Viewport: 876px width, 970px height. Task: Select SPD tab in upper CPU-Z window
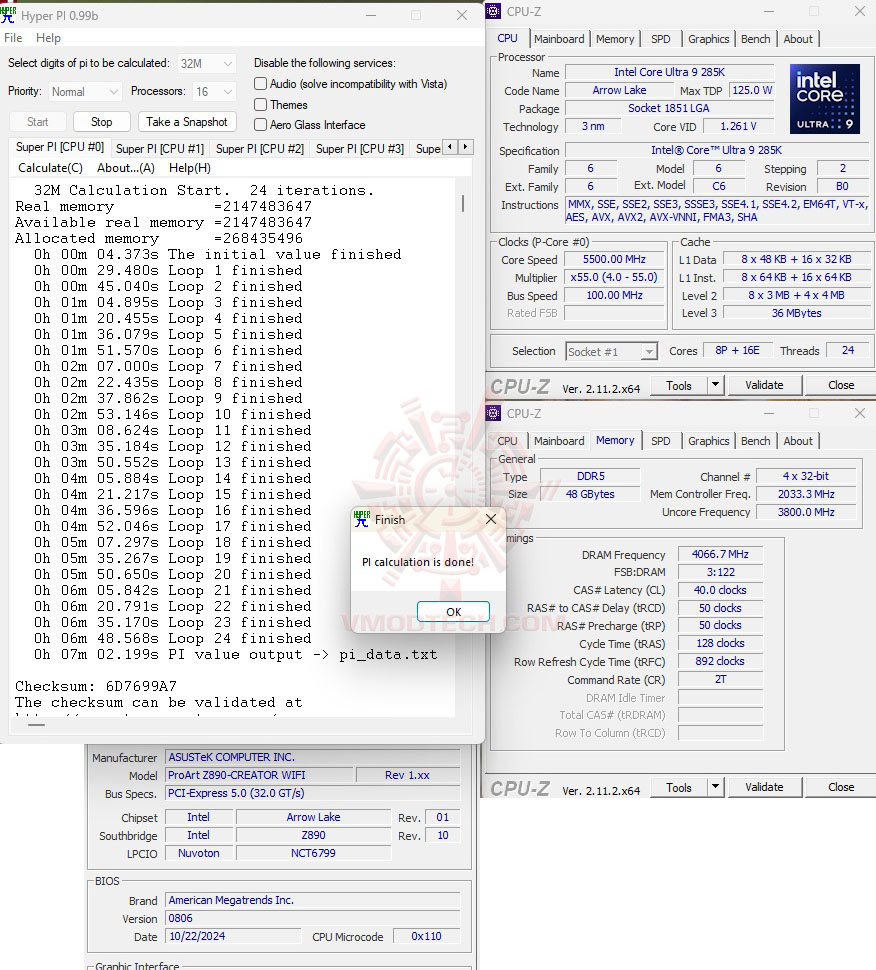[x=661, y=39]
